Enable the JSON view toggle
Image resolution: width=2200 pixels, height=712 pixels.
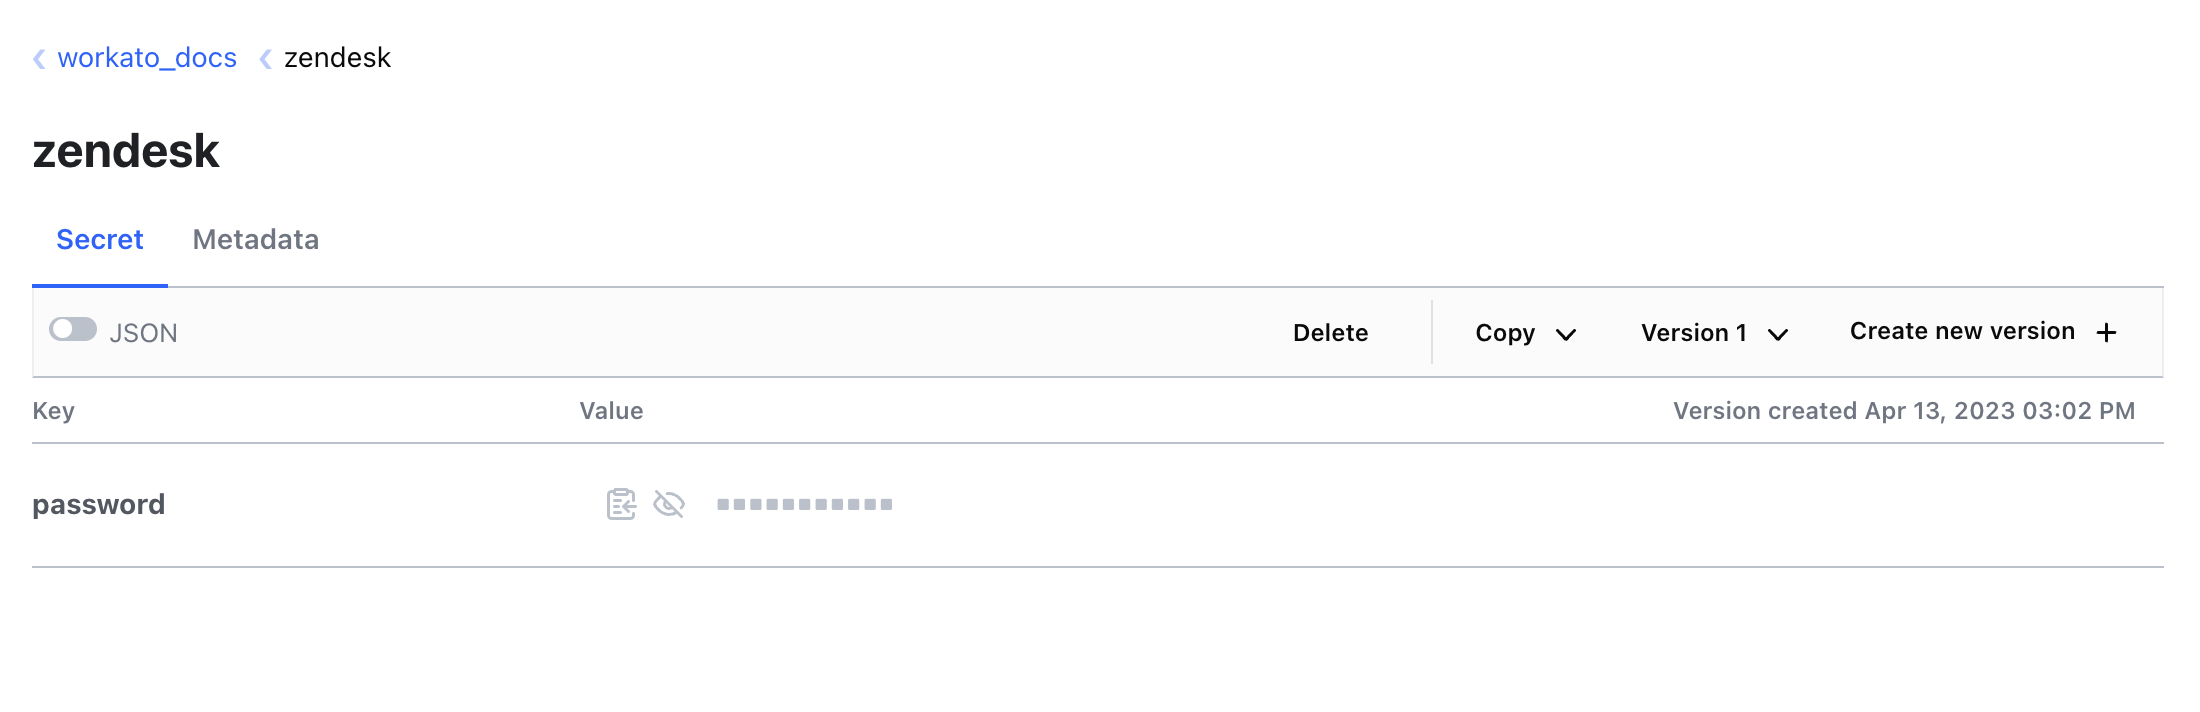pyautogui.click(x=73, y=330)
